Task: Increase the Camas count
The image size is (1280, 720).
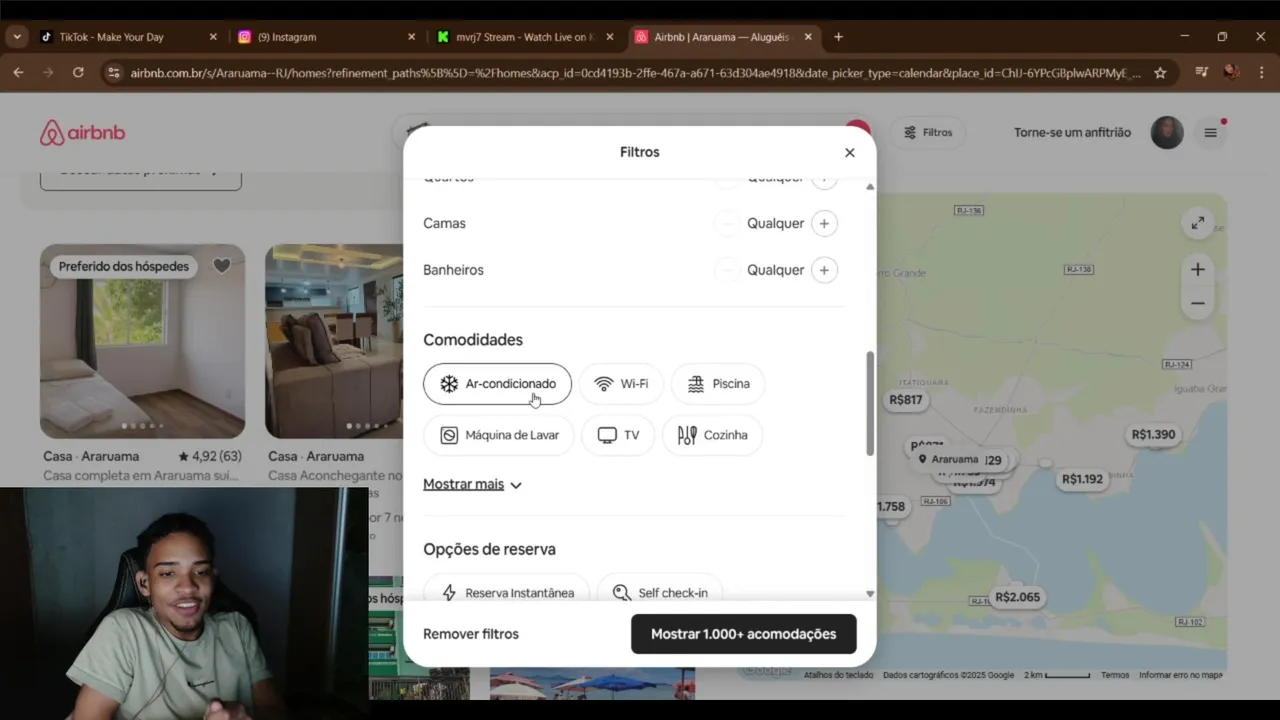Action: point(824,223)
